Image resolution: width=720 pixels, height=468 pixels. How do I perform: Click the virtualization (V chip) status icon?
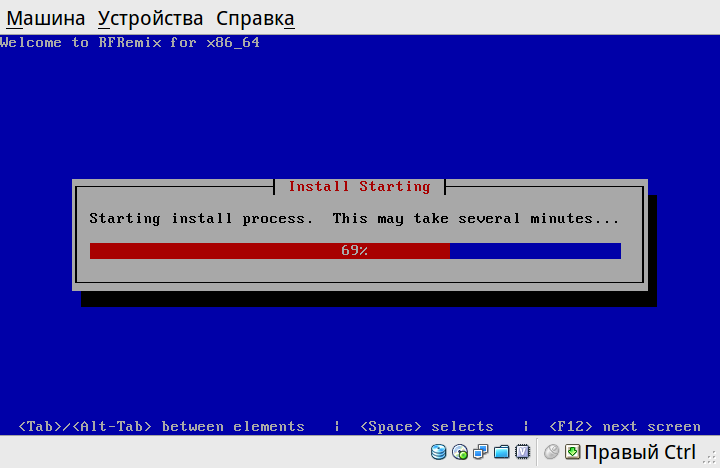click(x=523, y=452)
